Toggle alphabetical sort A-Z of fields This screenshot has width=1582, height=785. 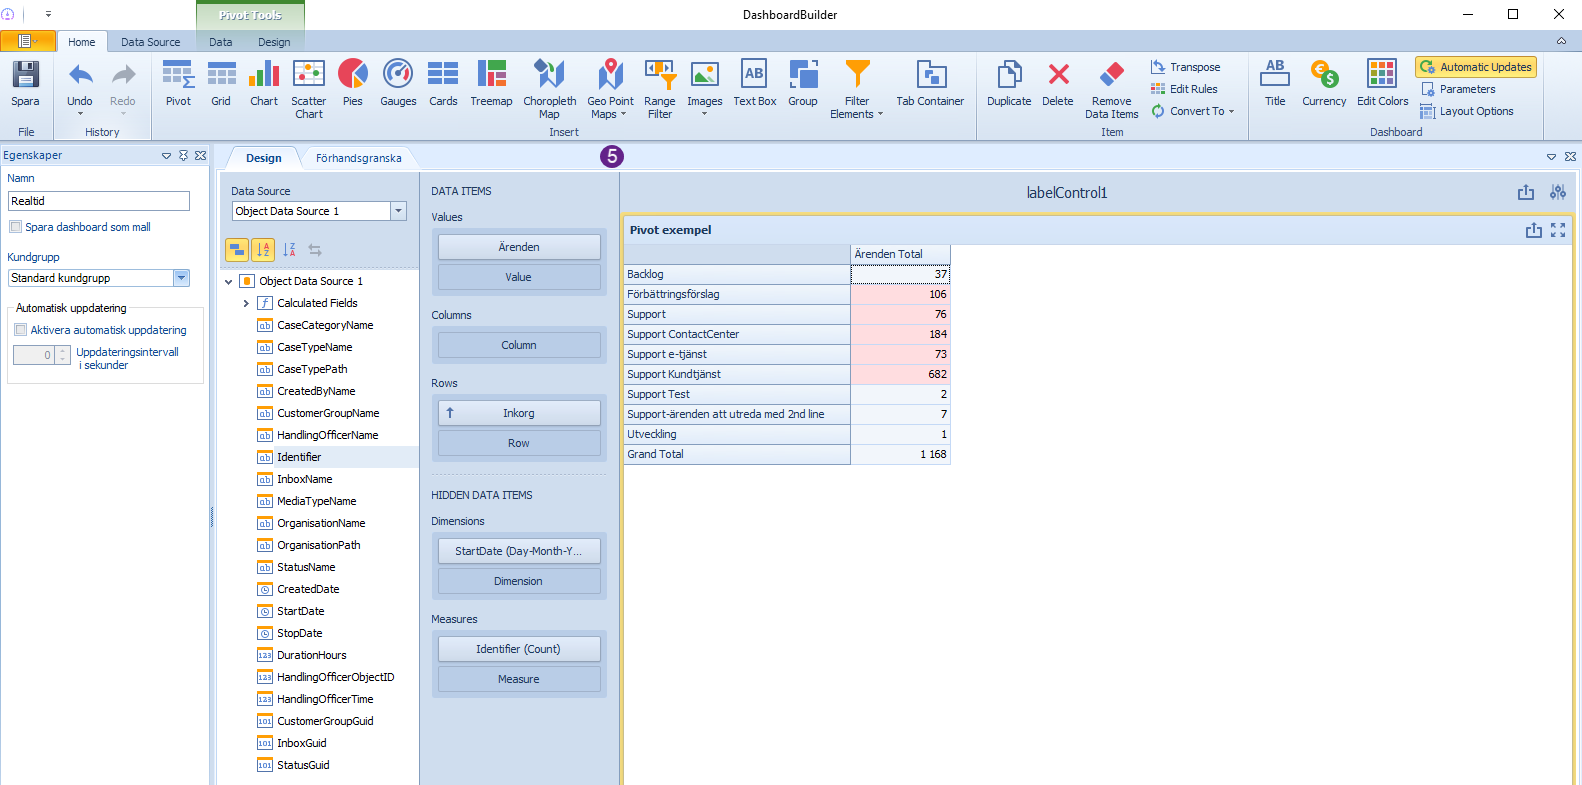point(263,250)
